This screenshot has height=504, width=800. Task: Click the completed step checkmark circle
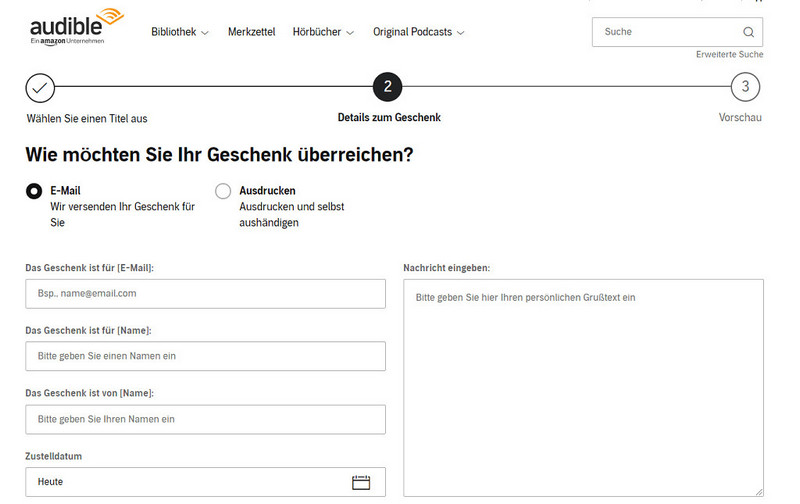tap(40, 88)
